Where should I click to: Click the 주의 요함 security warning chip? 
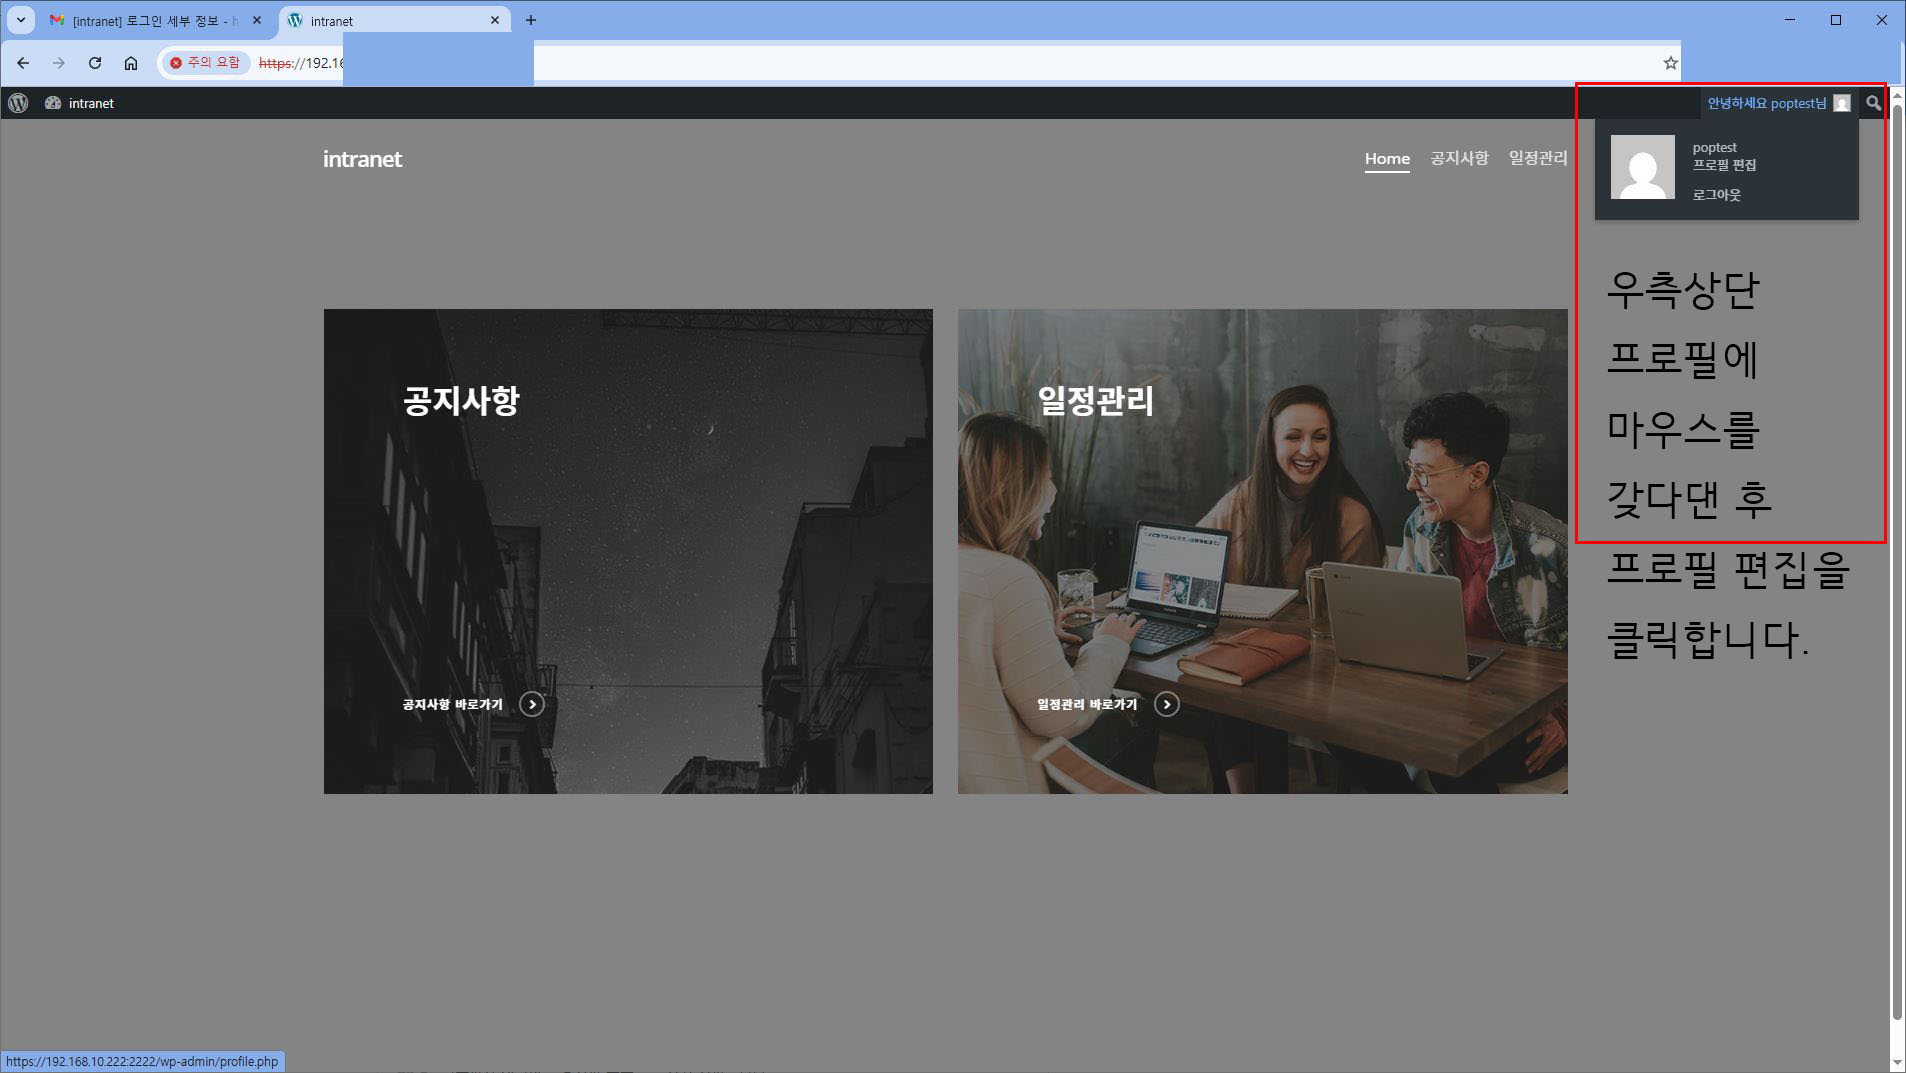pos(205,63)
